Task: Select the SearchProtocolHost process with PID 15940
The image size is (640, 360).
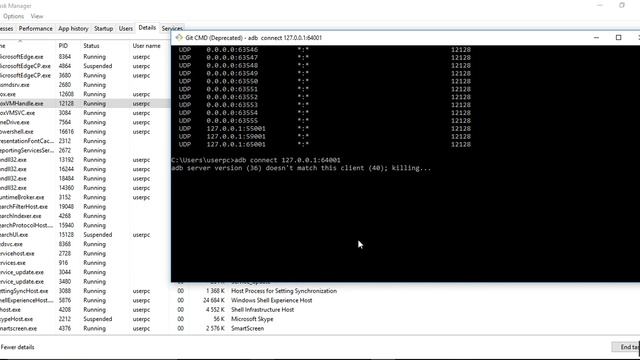Action: 84,226
